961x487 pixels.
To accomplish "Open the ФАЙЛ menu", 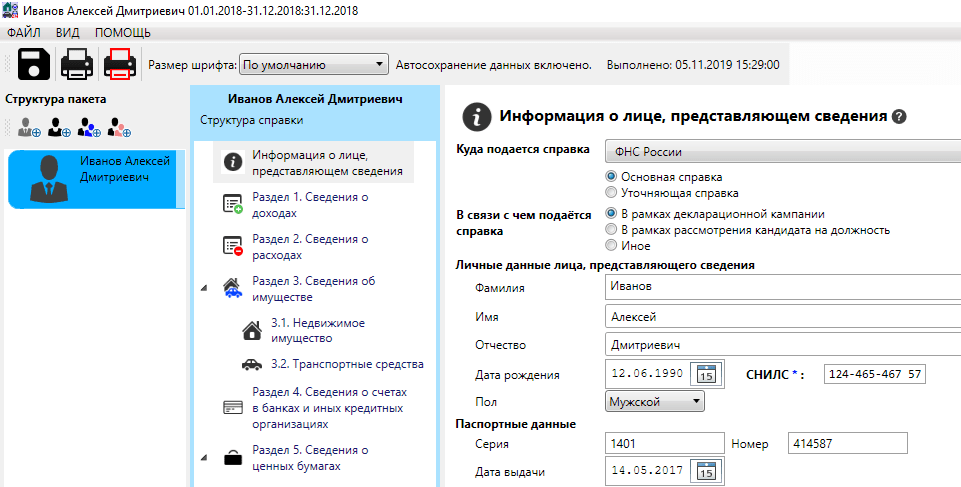I will 24,32.
